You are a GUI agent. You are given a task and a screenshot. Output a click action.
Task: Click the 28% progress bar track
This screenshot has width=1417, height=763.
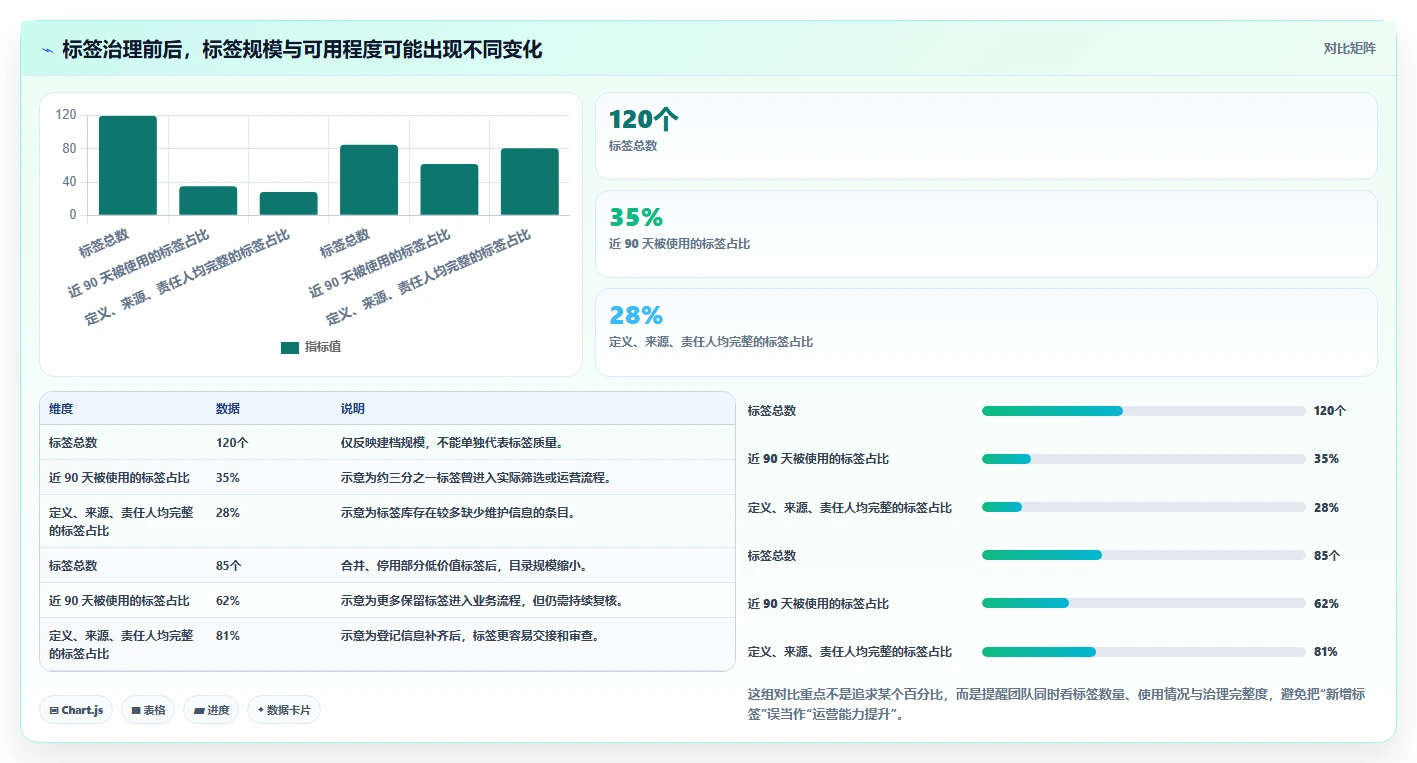click(1143, 507)
